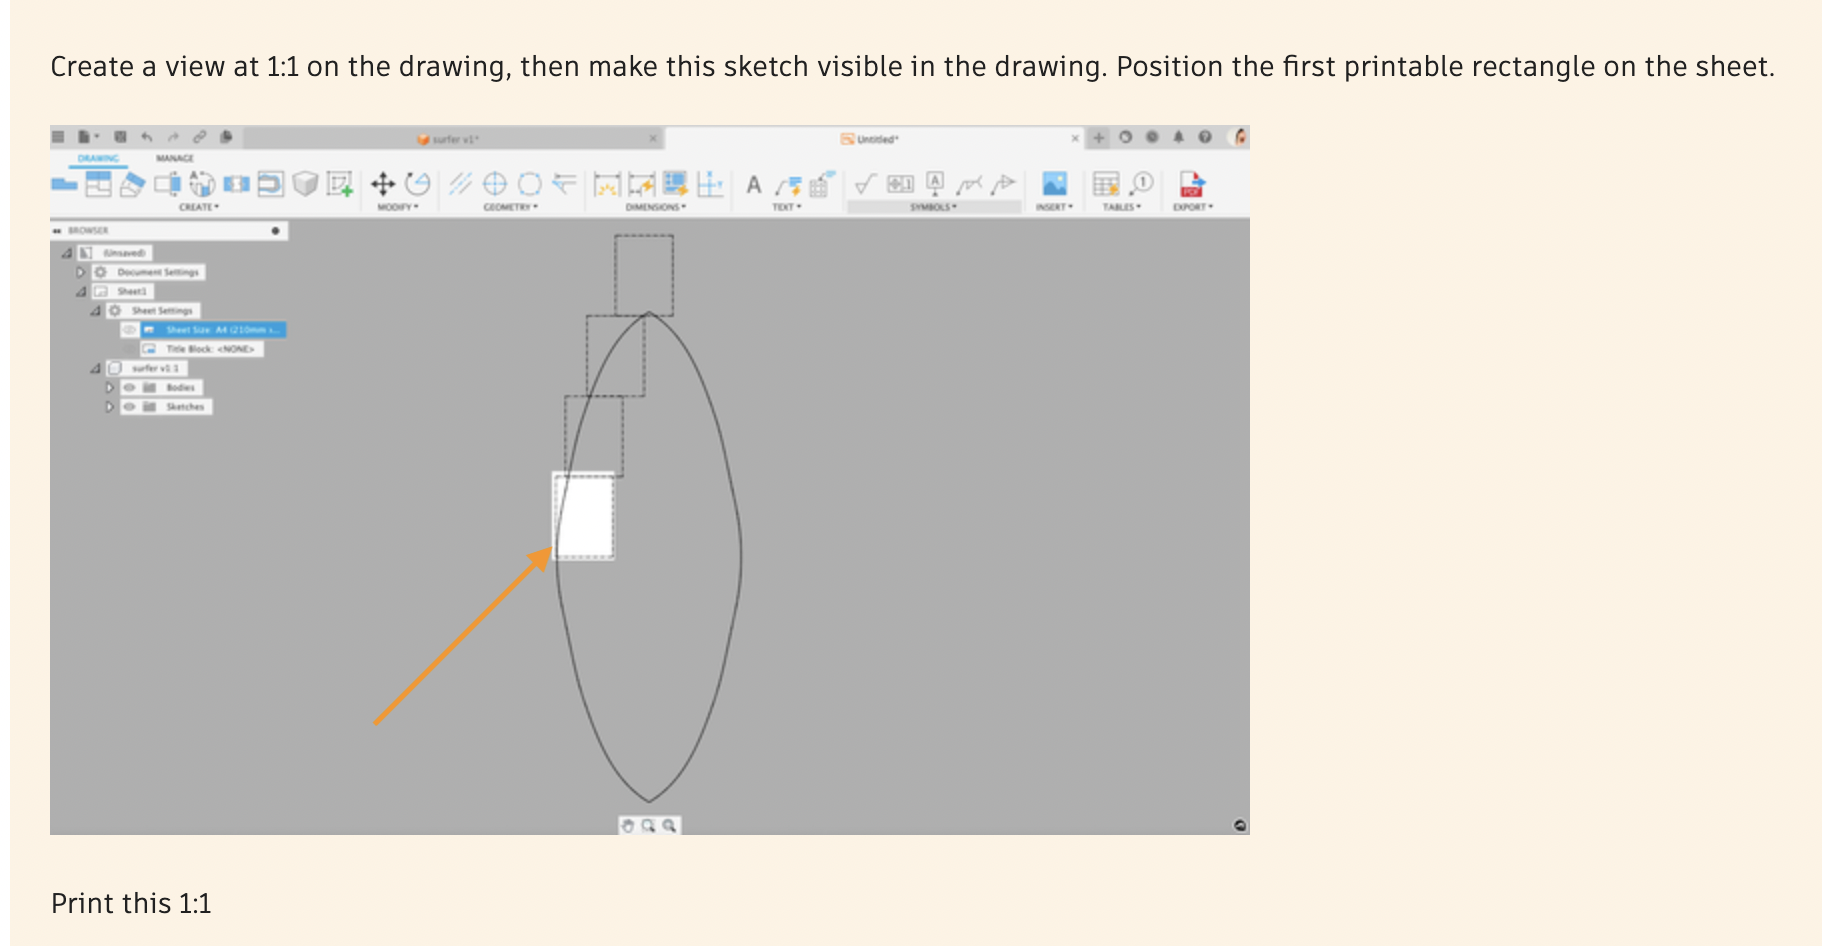This screenshot has height=946, width=1822.
Task: Switch to the MANAGE tab
Action: point(175,158)
